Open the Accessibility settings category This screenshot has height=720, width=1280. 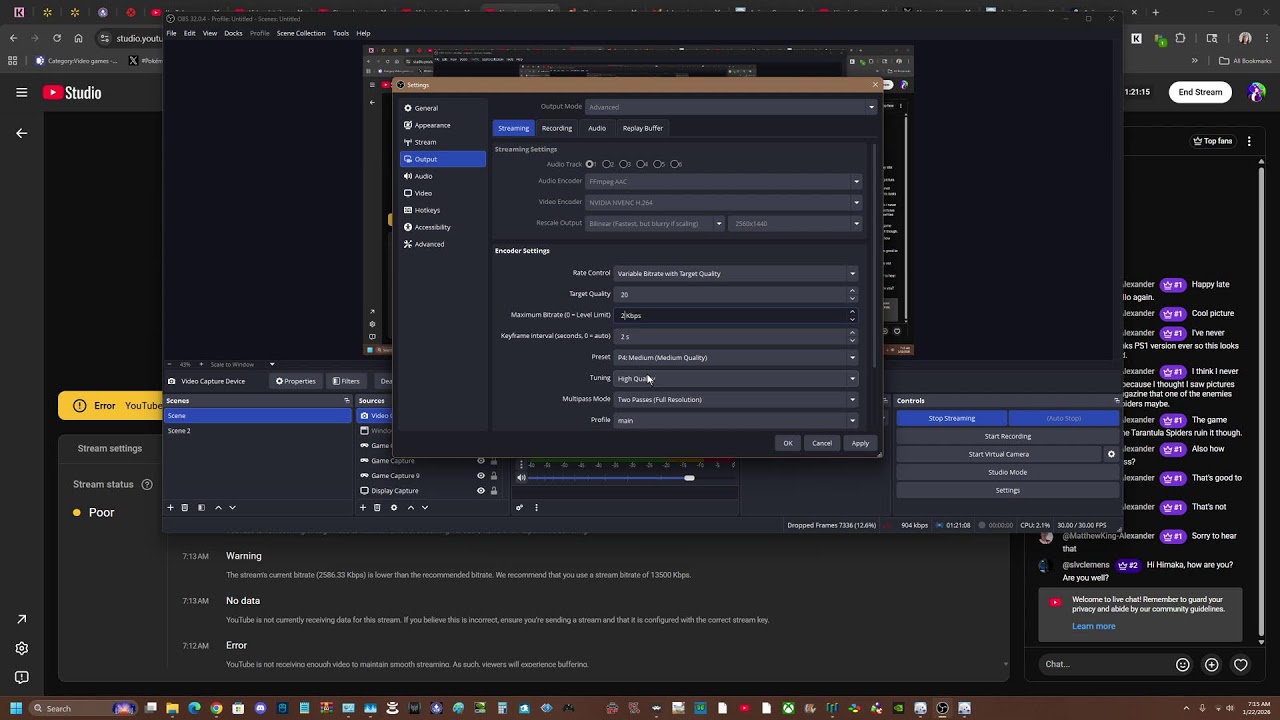[x=443, y=227]
